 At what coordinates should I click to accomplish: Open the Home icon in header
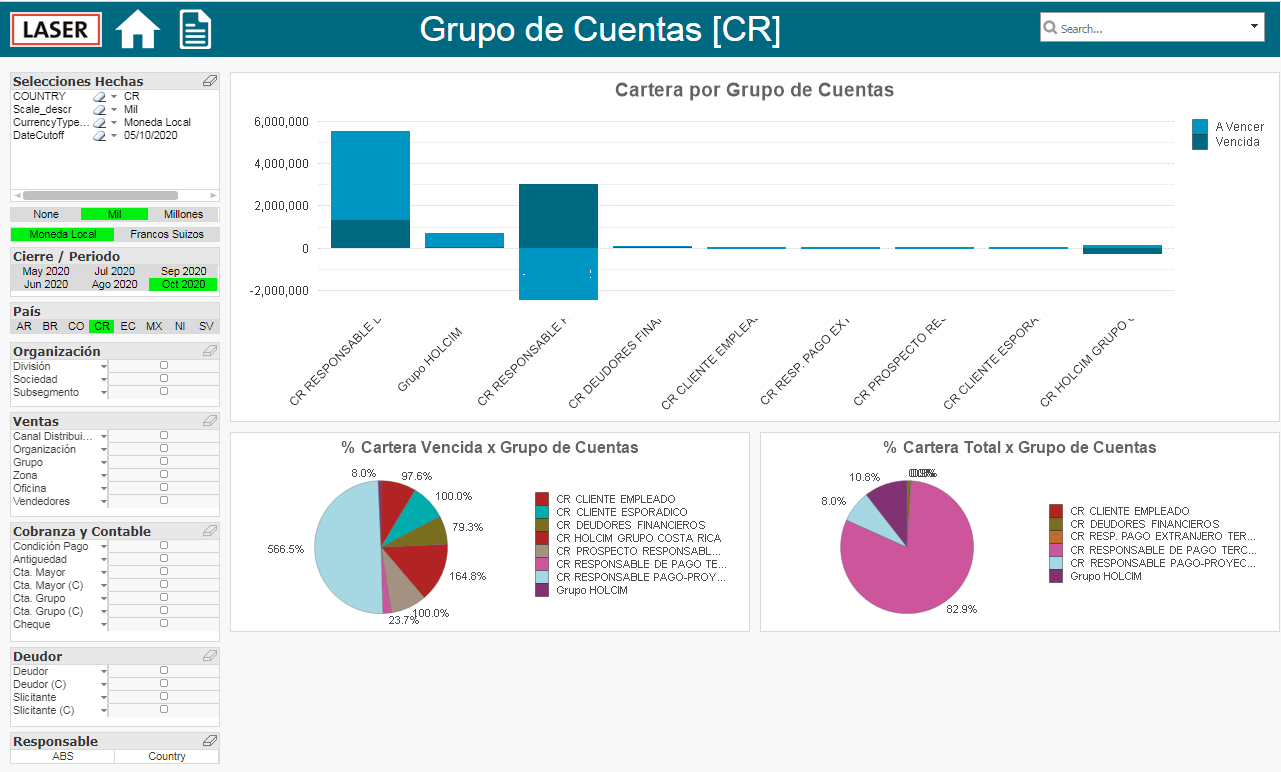tap(138, 29)
